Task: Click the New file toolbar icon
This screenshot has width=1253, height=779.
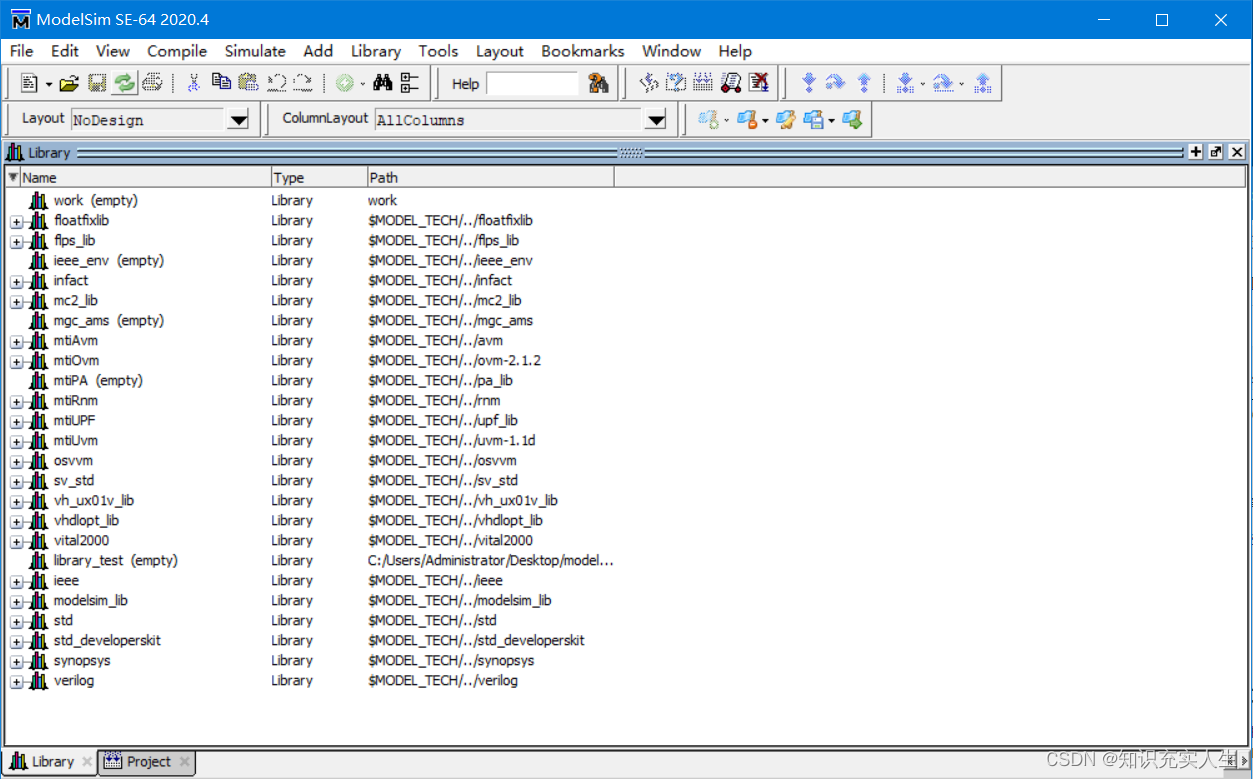Action: click(30, 83)
